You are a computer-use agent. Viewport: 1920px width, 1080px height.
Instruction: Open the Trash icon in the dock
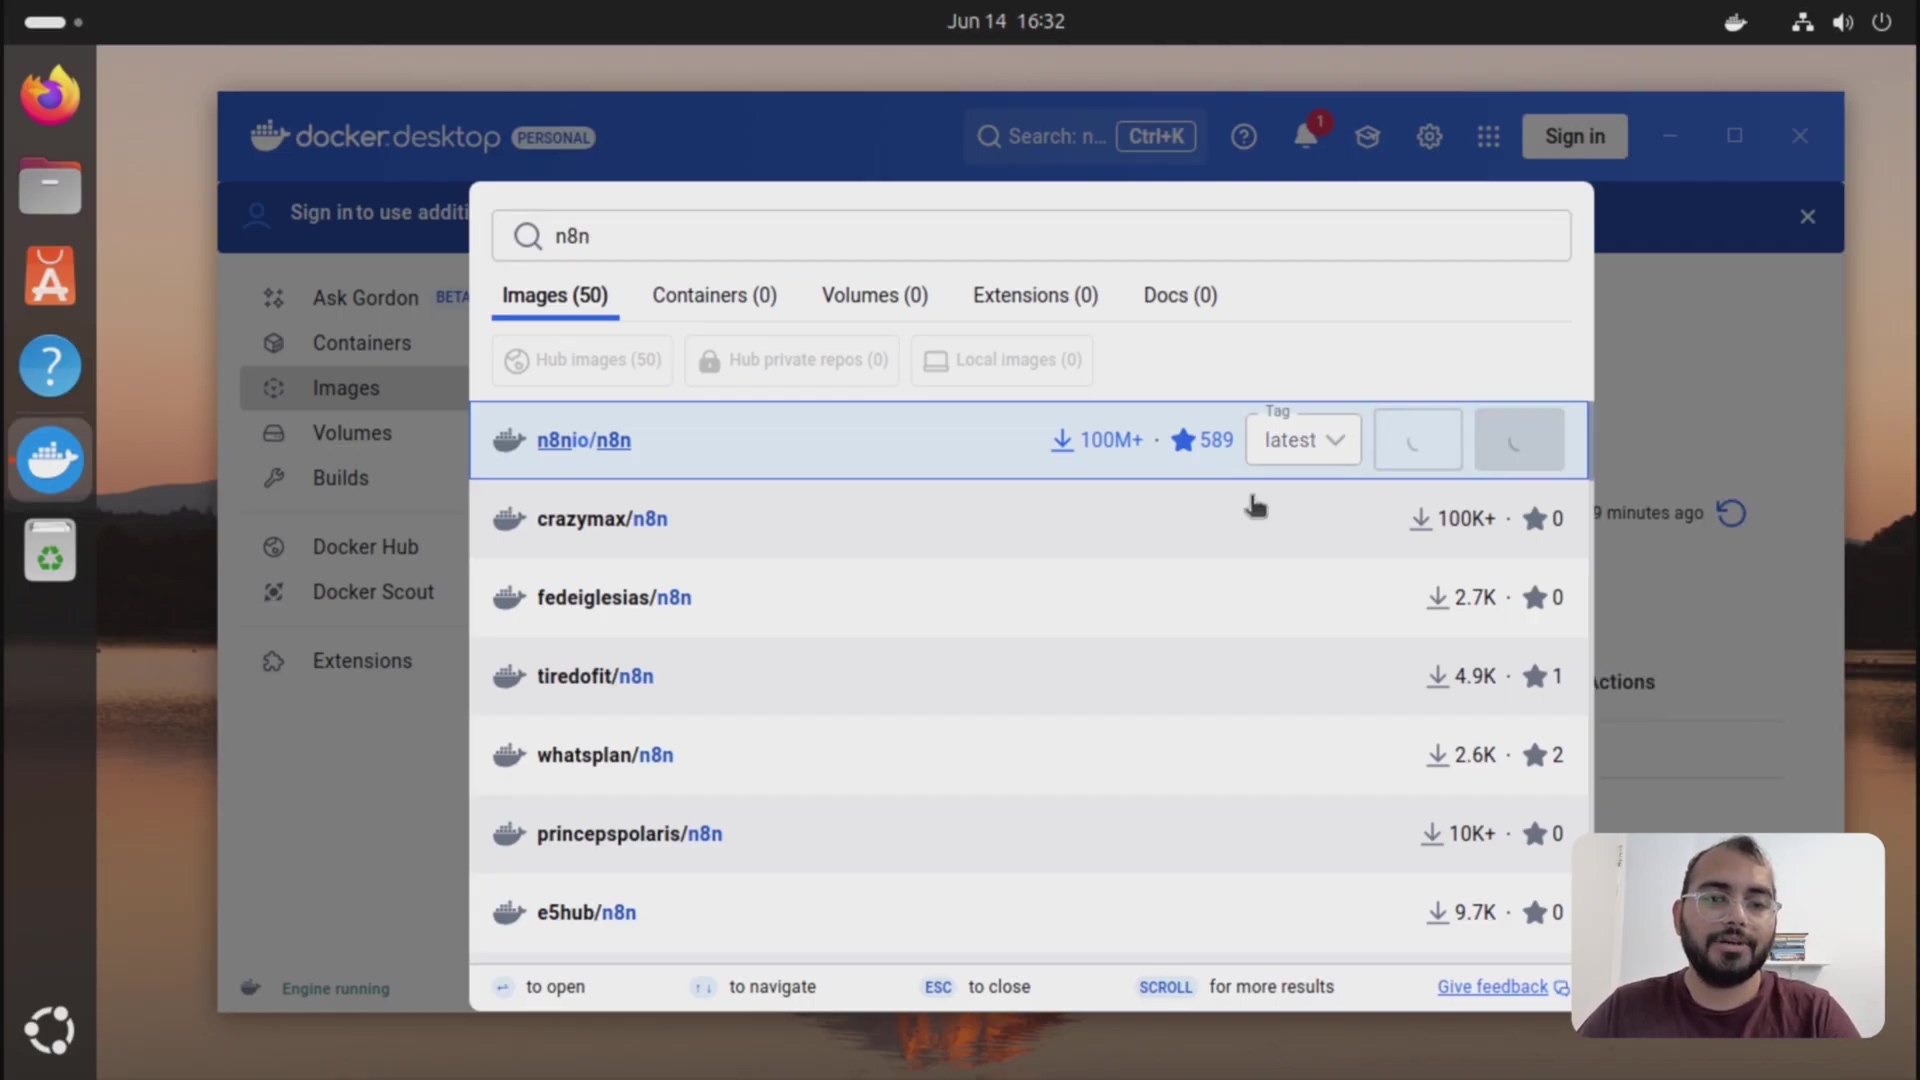coord(50,550)
